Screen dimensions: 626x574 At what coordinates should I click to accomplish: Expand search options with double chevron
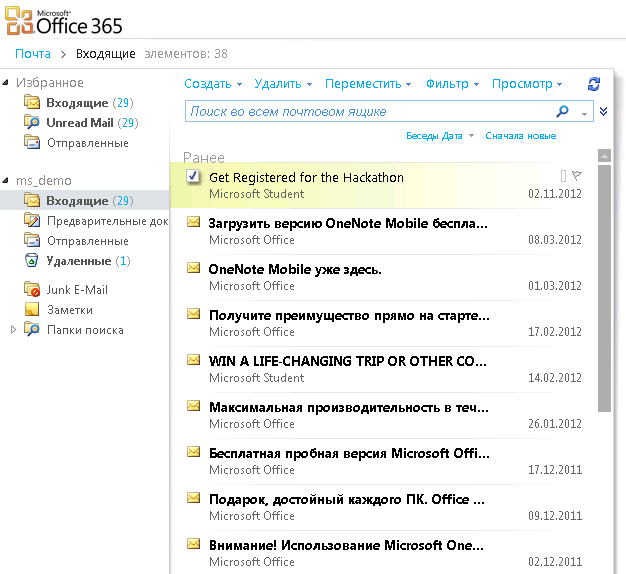[x=603, y=112]
